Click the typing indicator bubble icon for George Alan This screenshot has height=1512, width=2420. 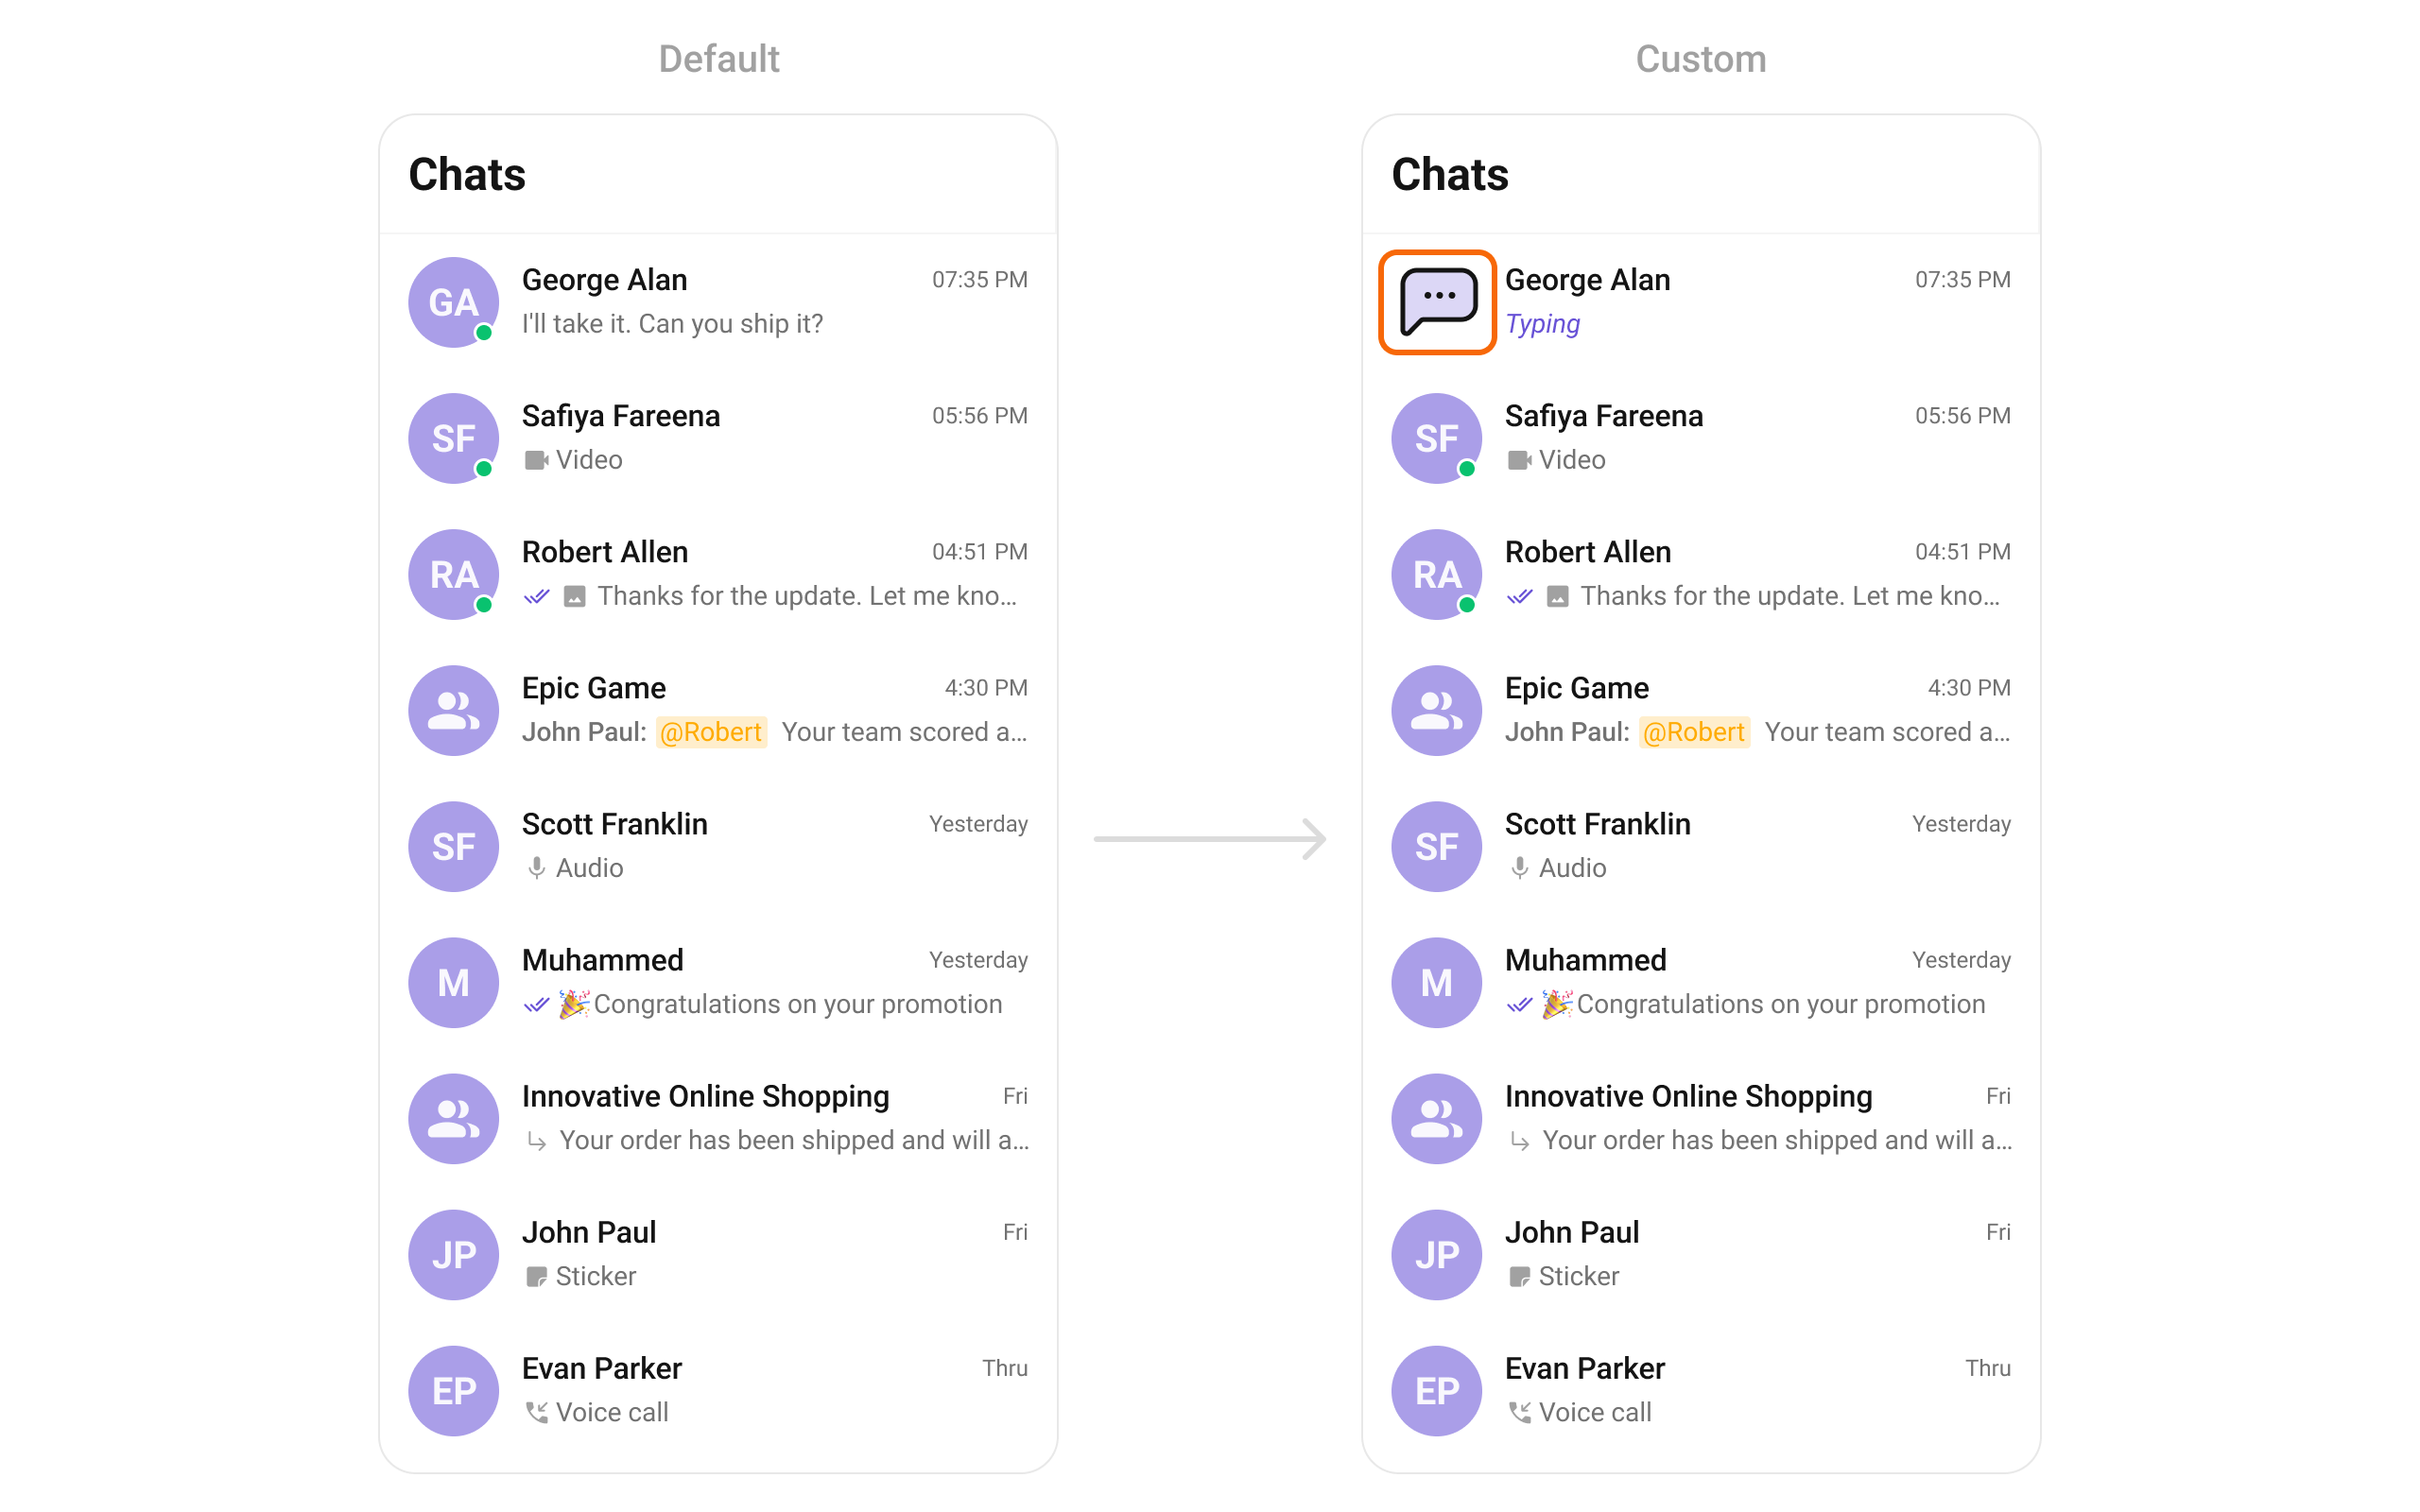tap(1438, 302)
